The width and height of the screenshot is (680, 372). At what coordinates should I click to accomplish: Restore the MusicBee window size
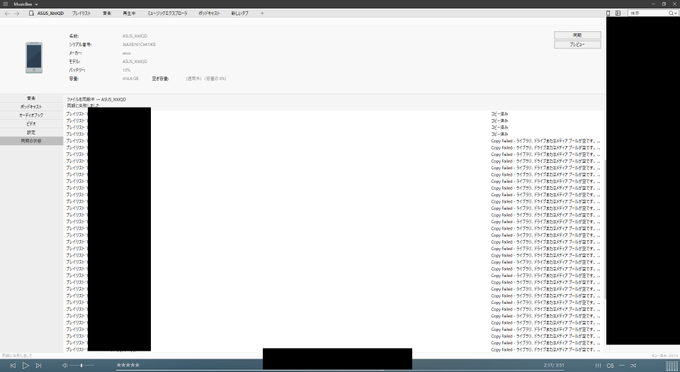[x=664, y=4]
